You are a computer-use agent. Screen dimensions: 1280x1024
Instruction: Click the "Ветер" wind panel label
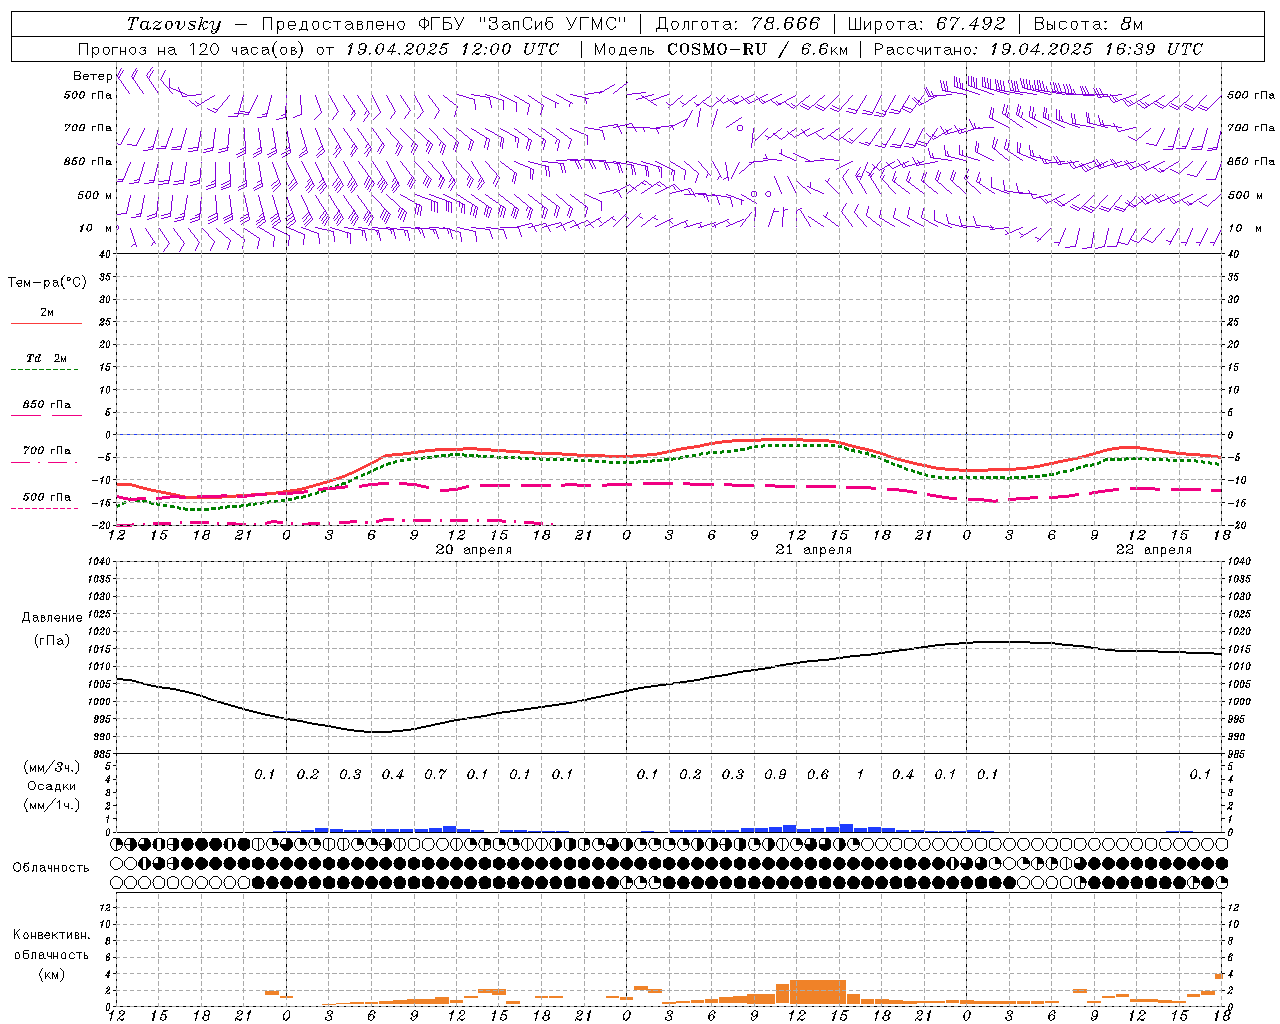pyautogui.click(x=92, y=76)
